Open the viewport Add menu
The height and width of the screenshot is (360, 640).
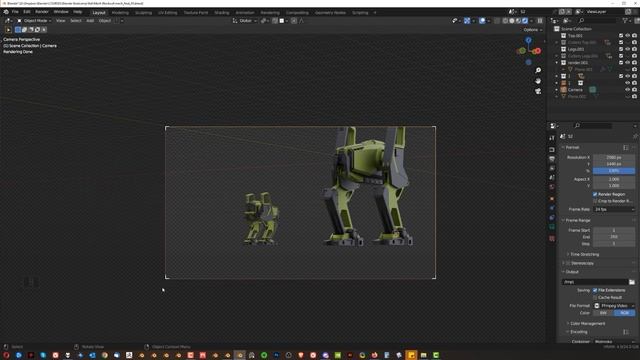point(90,20)
